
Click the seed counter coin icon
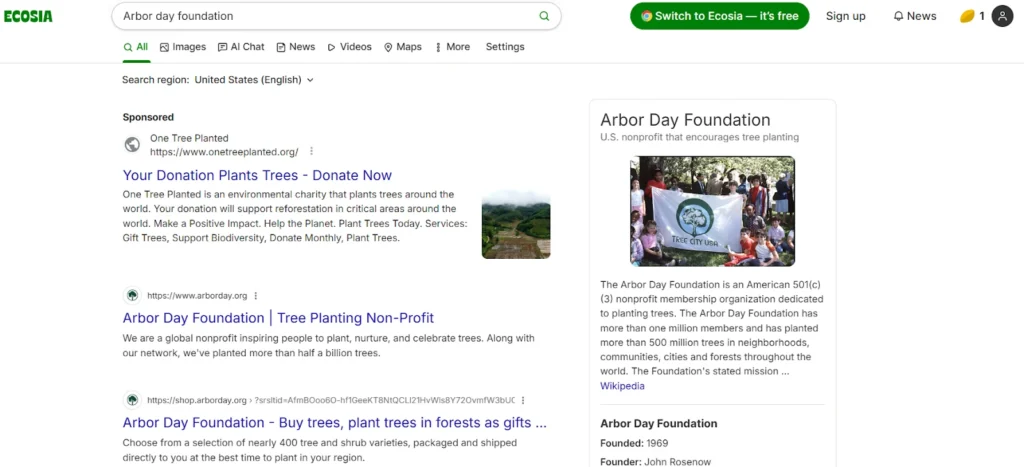pos(967,16)
